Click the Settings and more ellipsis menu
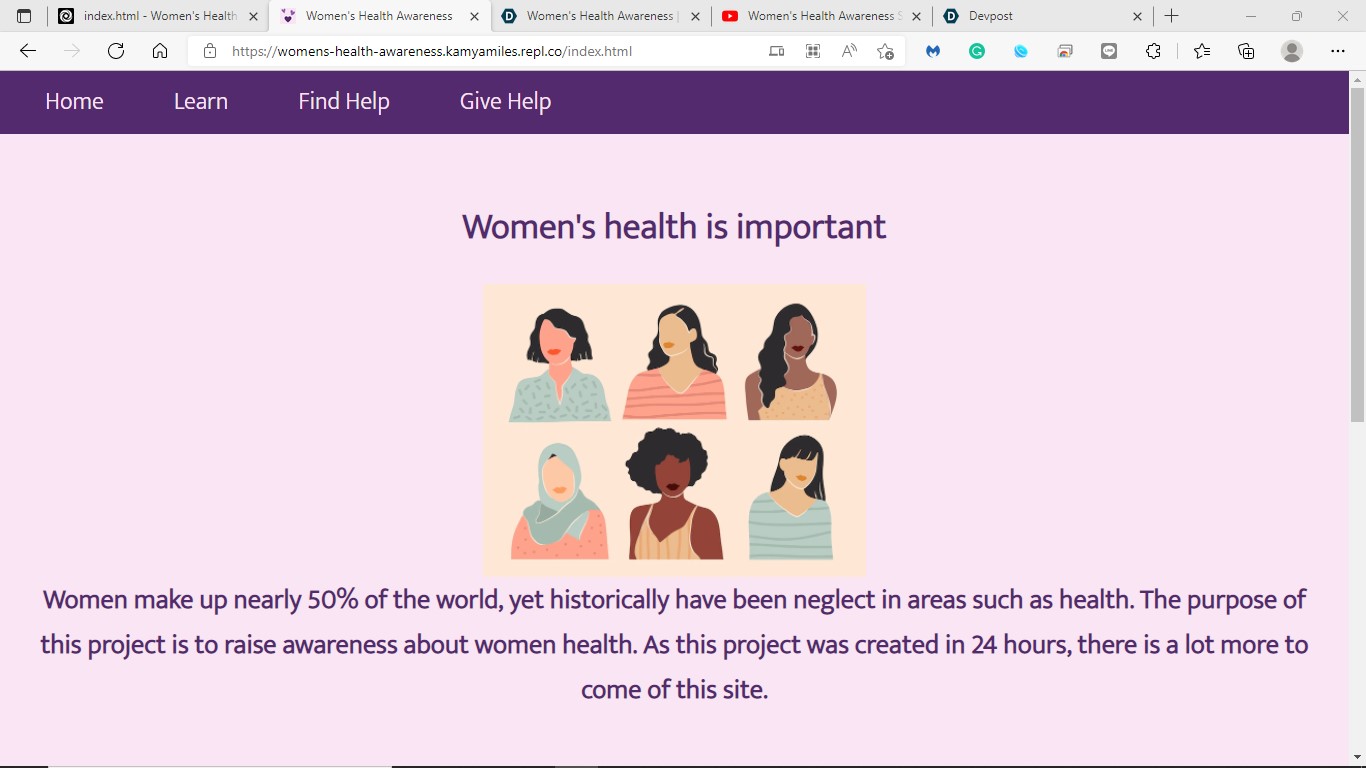1366x768 pixels. click(x=1337, y=50)
